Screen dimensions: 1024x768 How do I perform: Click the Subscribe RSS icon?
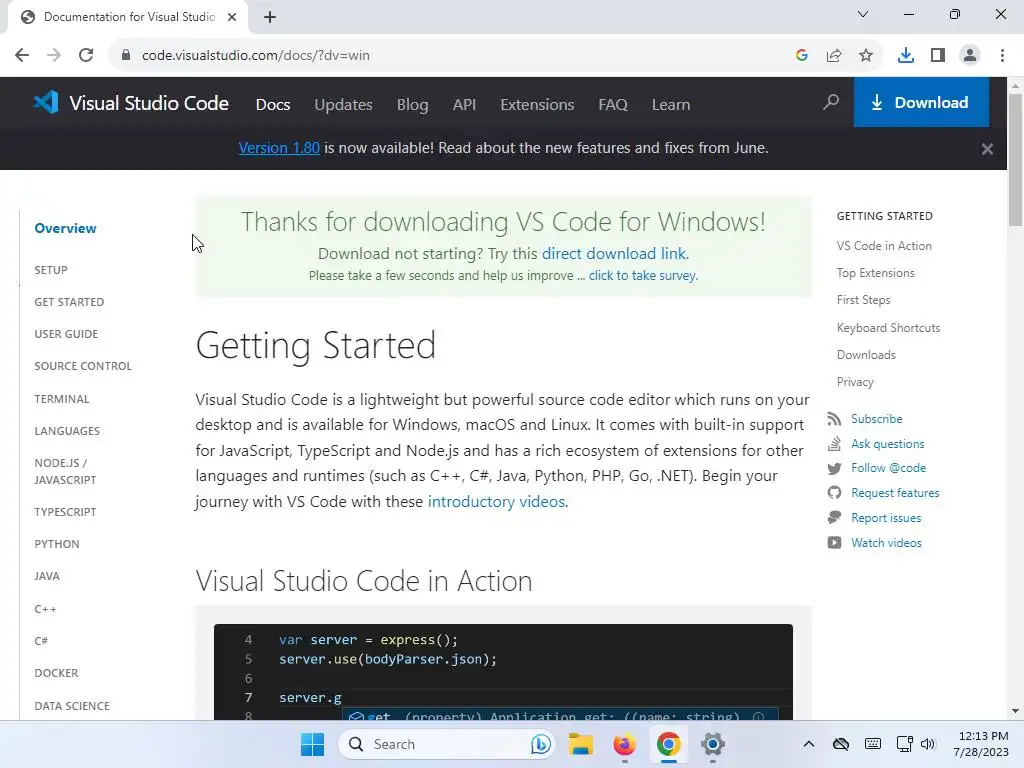pyautogui.click(x=834, y=419)
